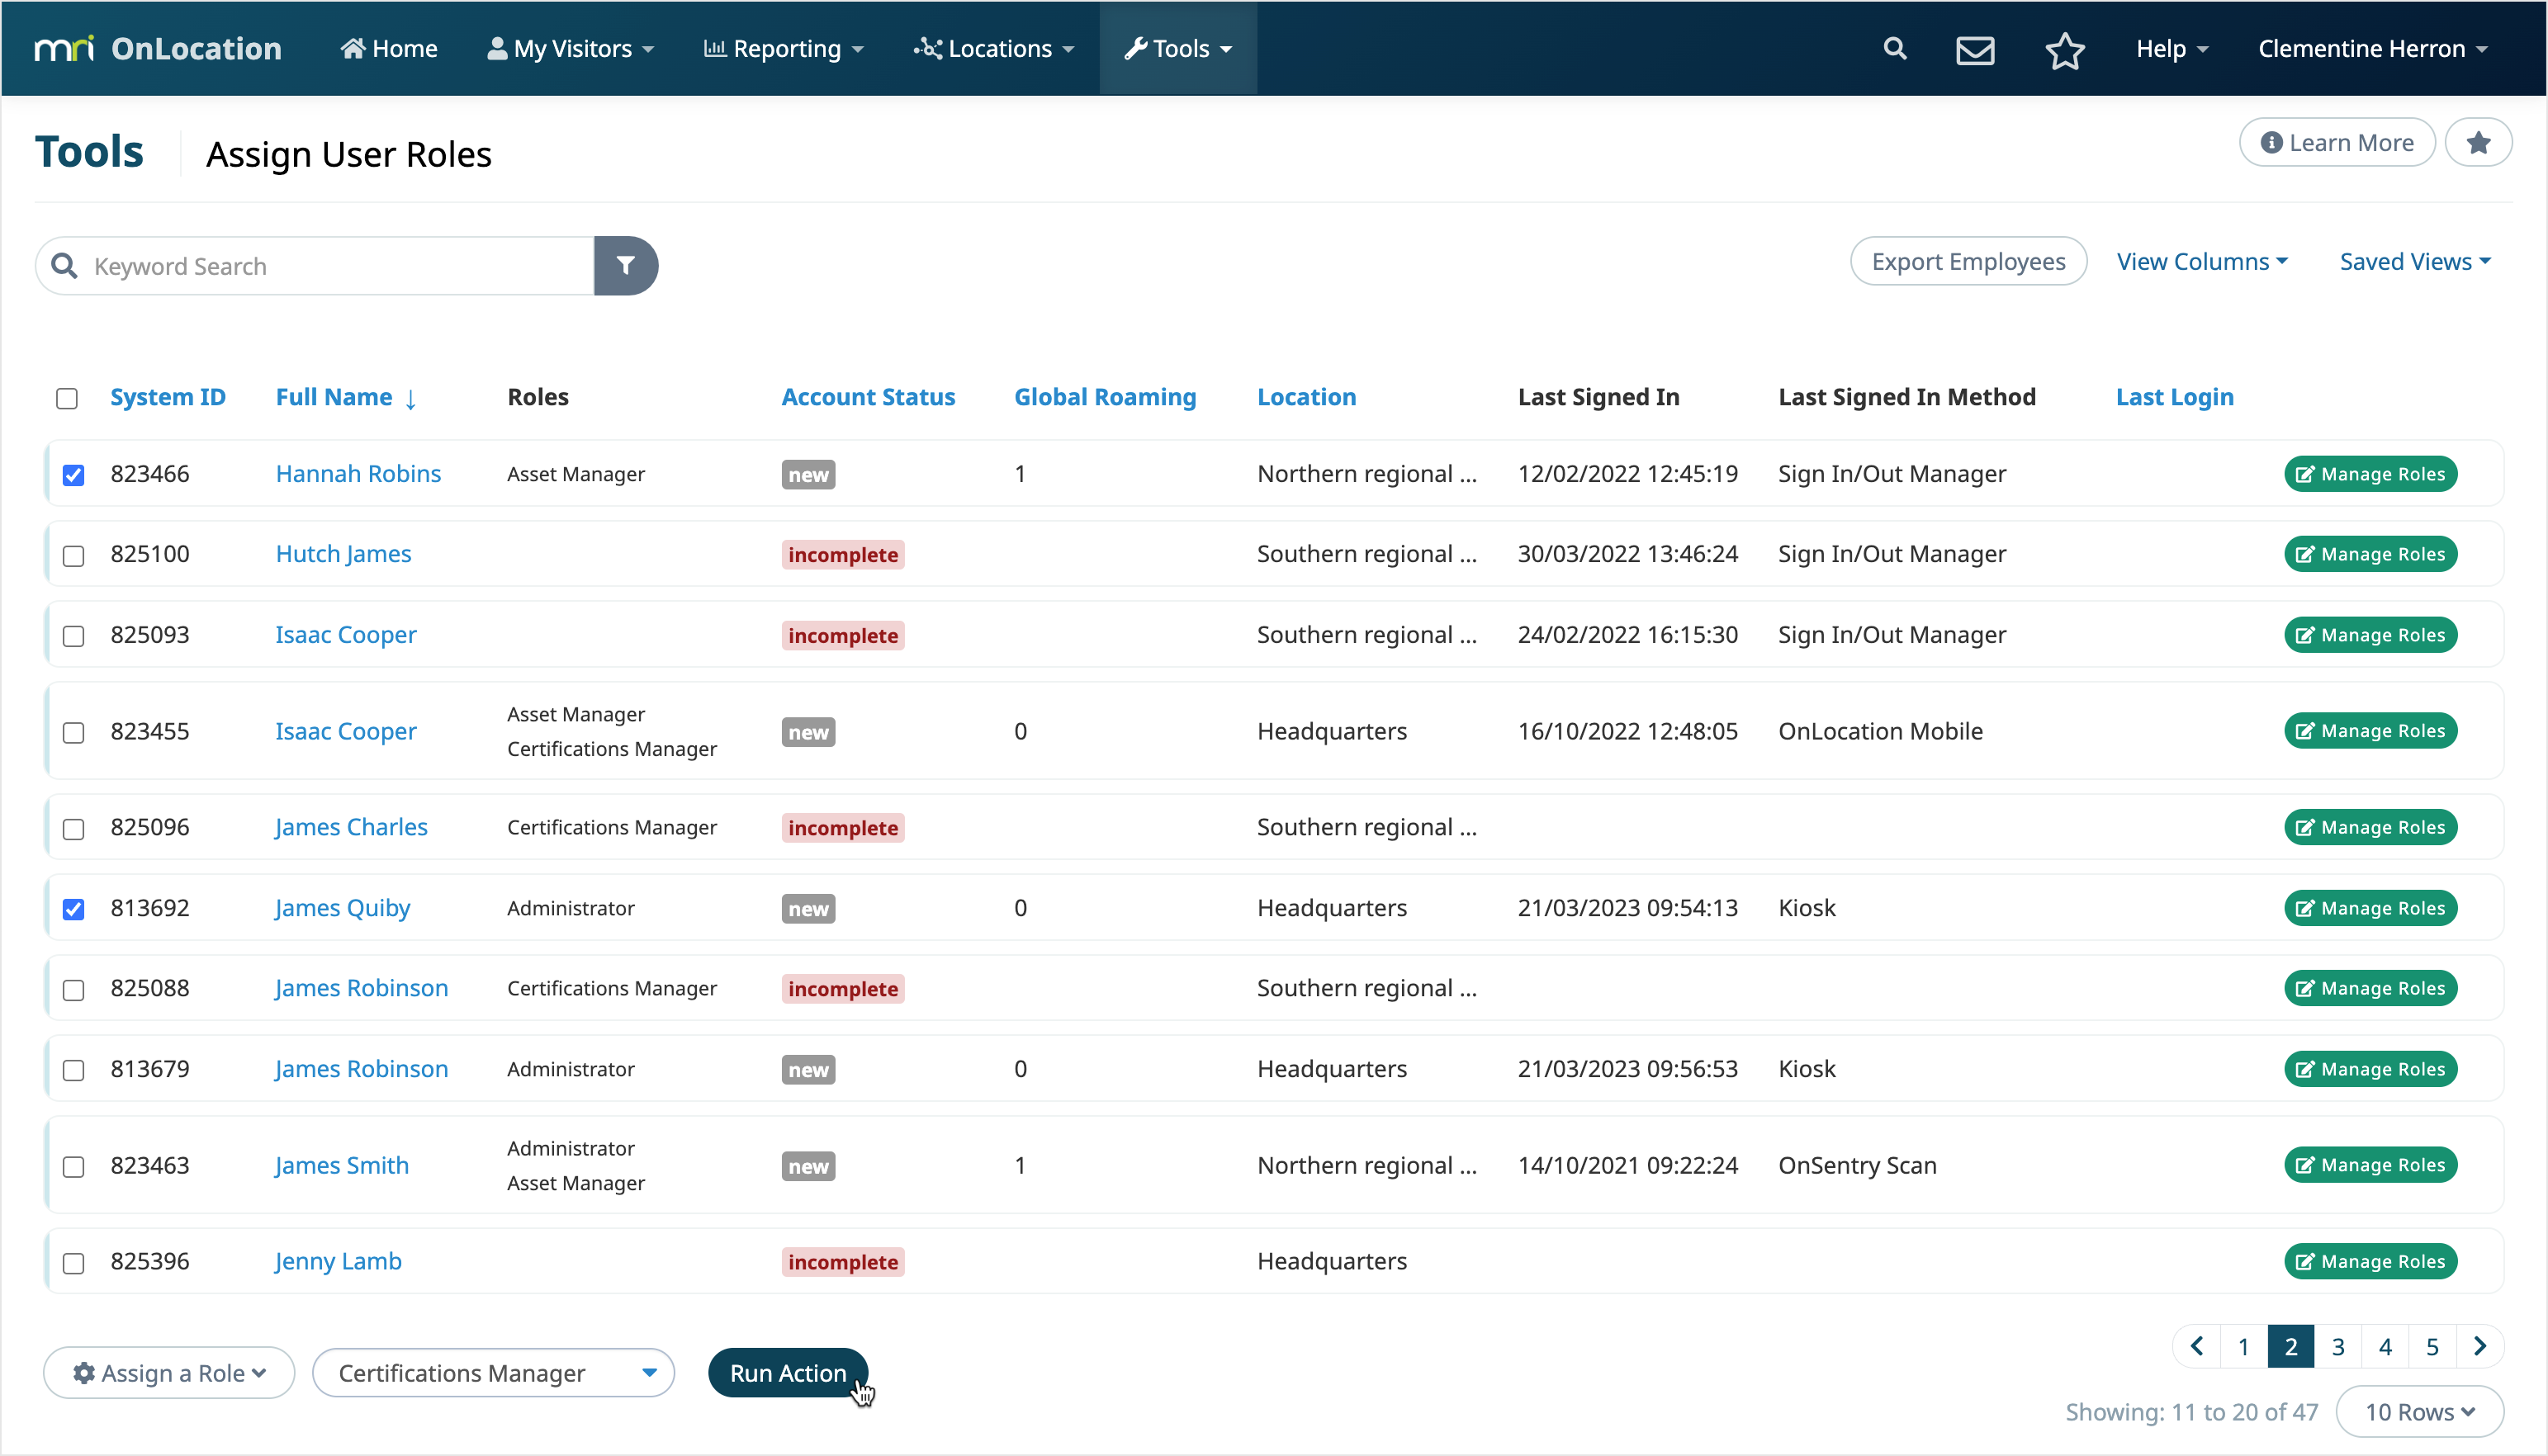The image size is (2548, 1456).
Task: Click the new status badge for Hannah Robins
Action: click(x=808, y=475)
